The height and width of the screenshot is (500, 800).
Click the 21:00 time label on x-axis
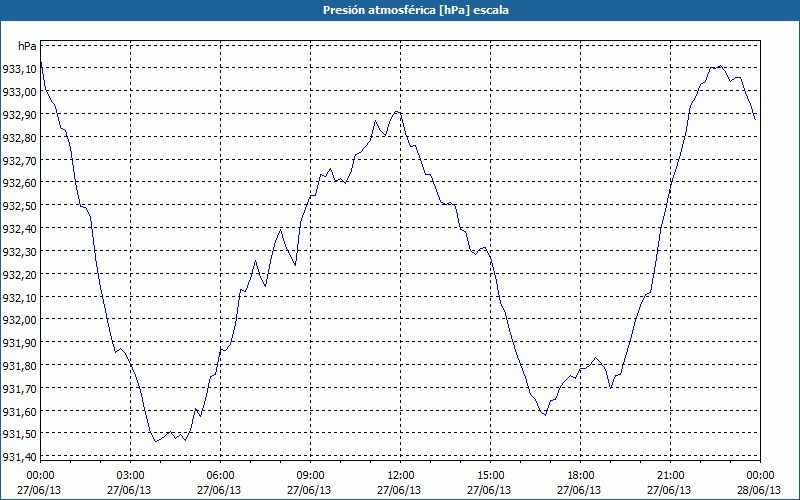[x=669, y=476]
